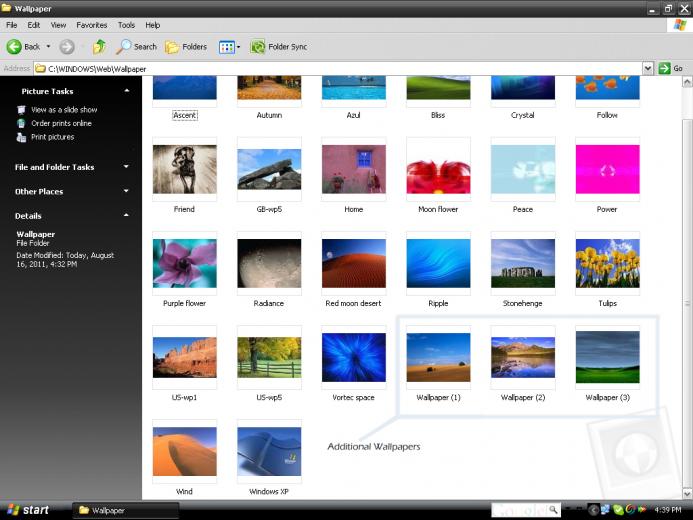693x520 pixels.
Task: Open the Views dropdown in toolbar
Action: point(229,47)
